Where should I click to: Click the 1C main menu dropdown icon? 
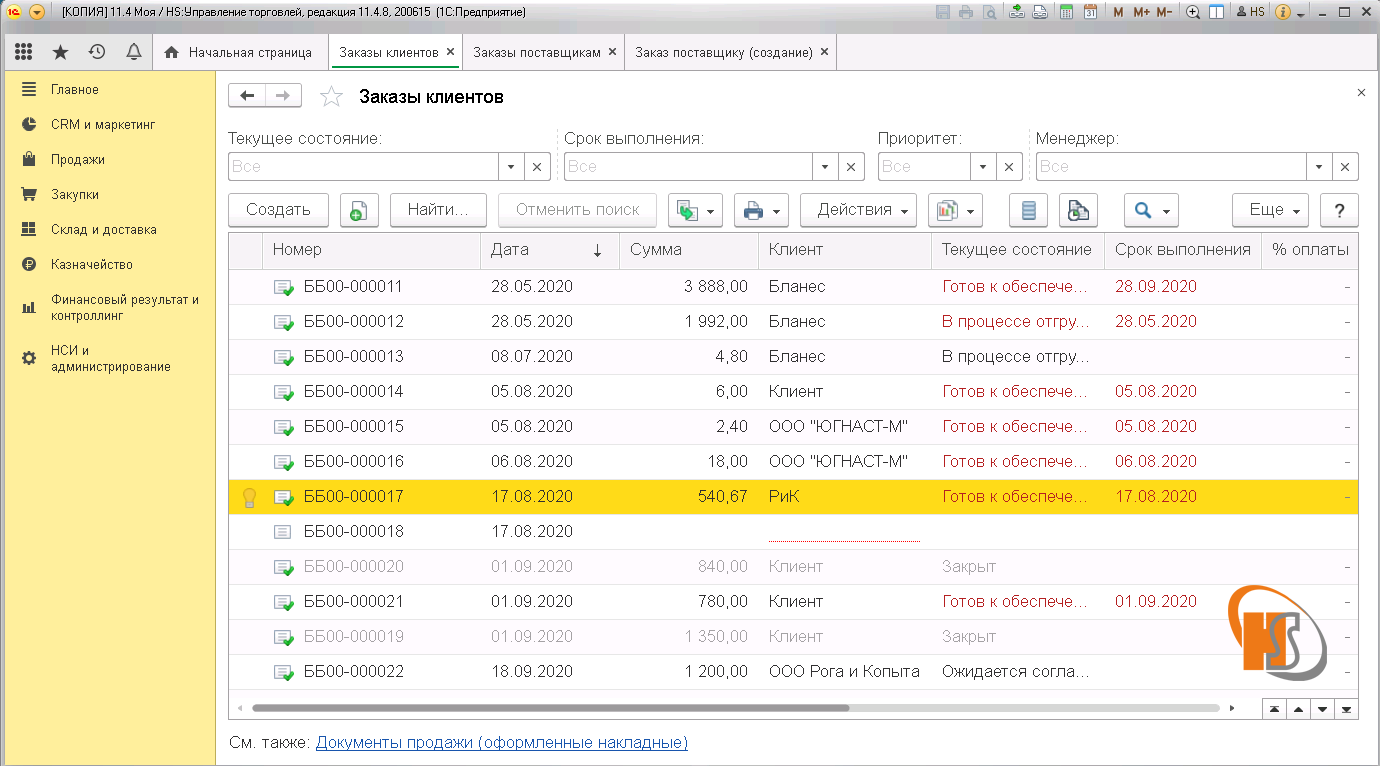37,12
